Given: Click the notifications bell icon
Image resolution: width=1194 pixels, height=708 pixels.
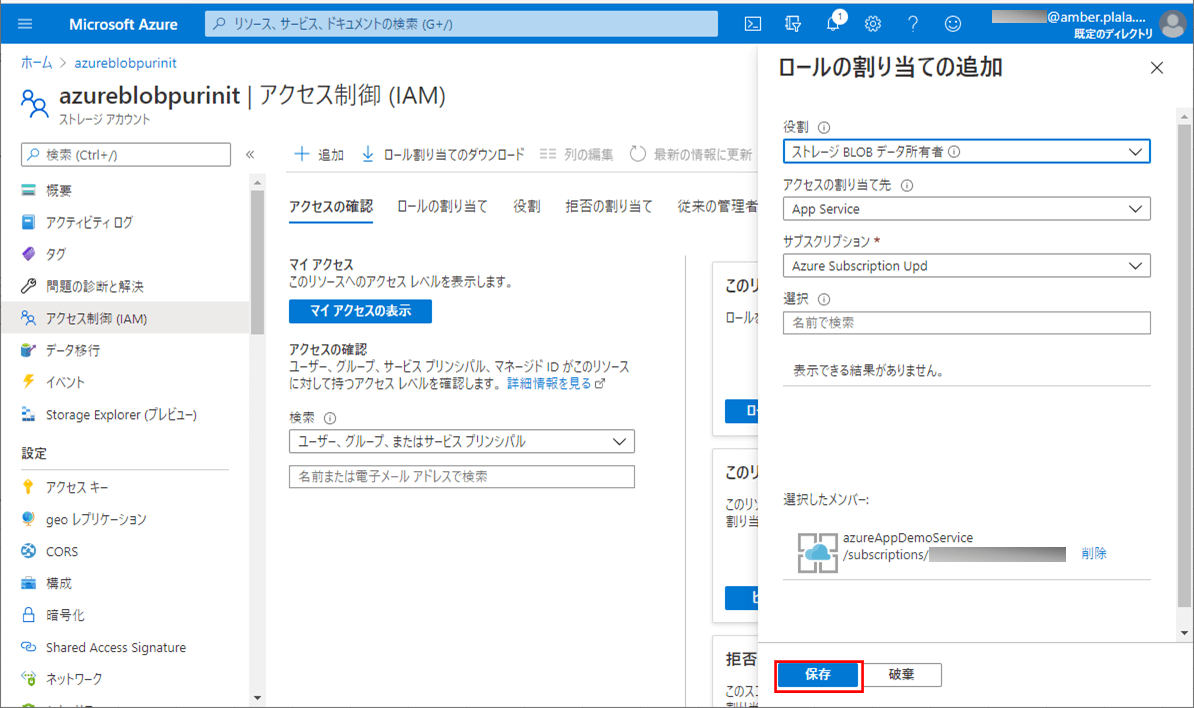Looking at the screenshot, I should pyautogui.click(x=833, y=24).
